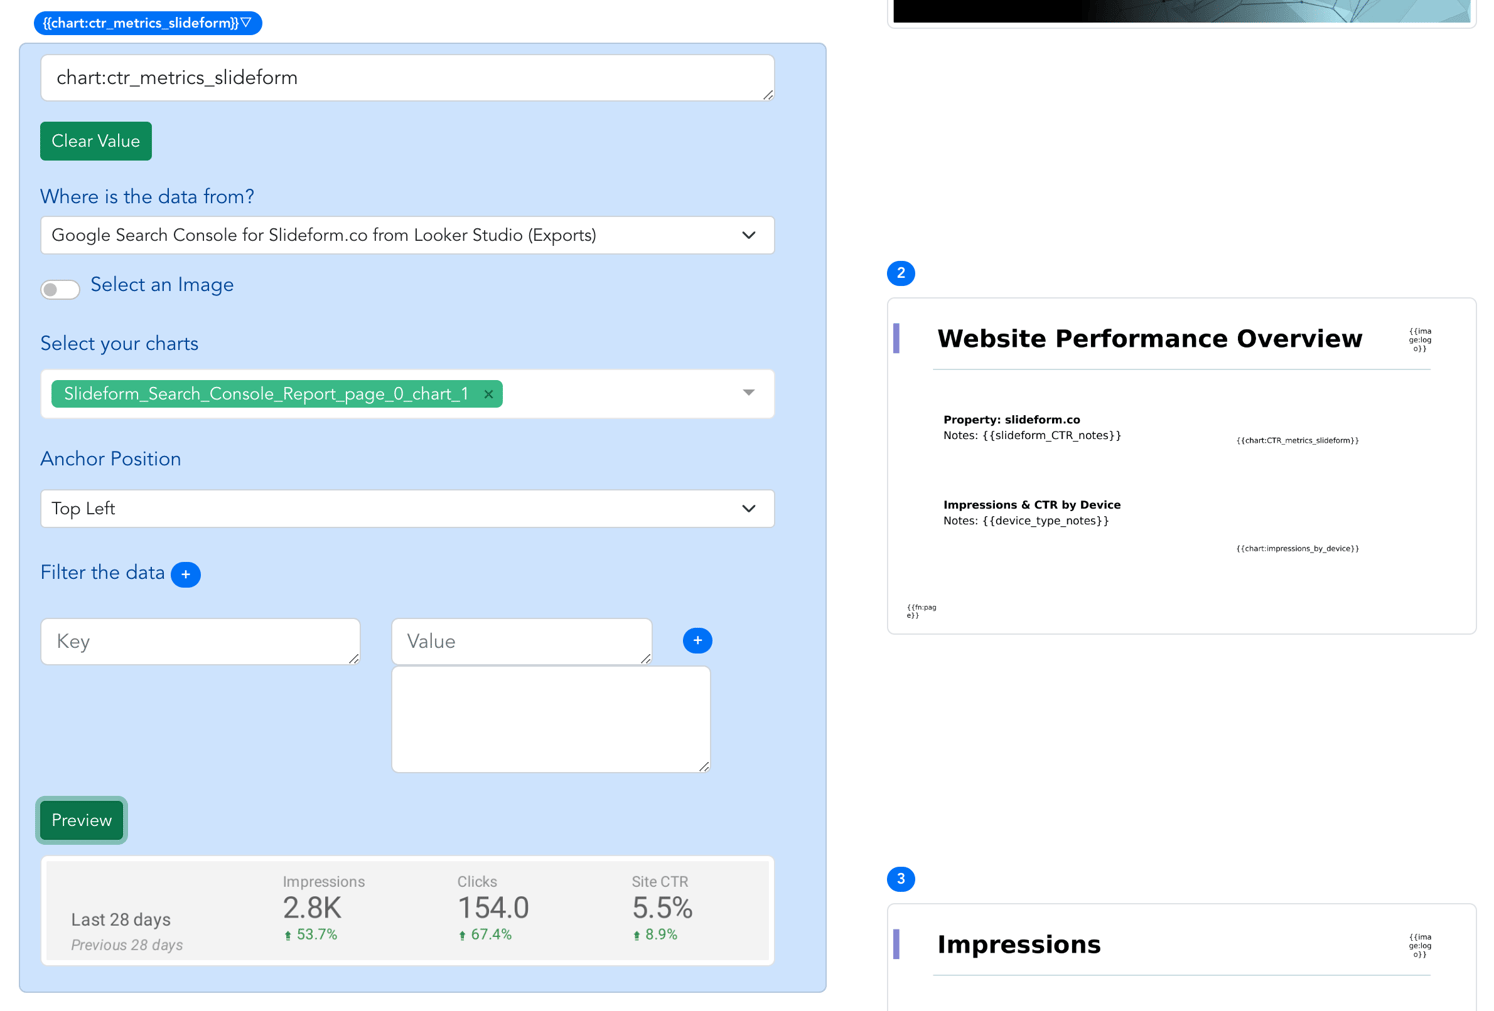The image size is (1494, 1011).
Task: Click the Preview button
Action: pyautogui.click(x=82, y=821)
